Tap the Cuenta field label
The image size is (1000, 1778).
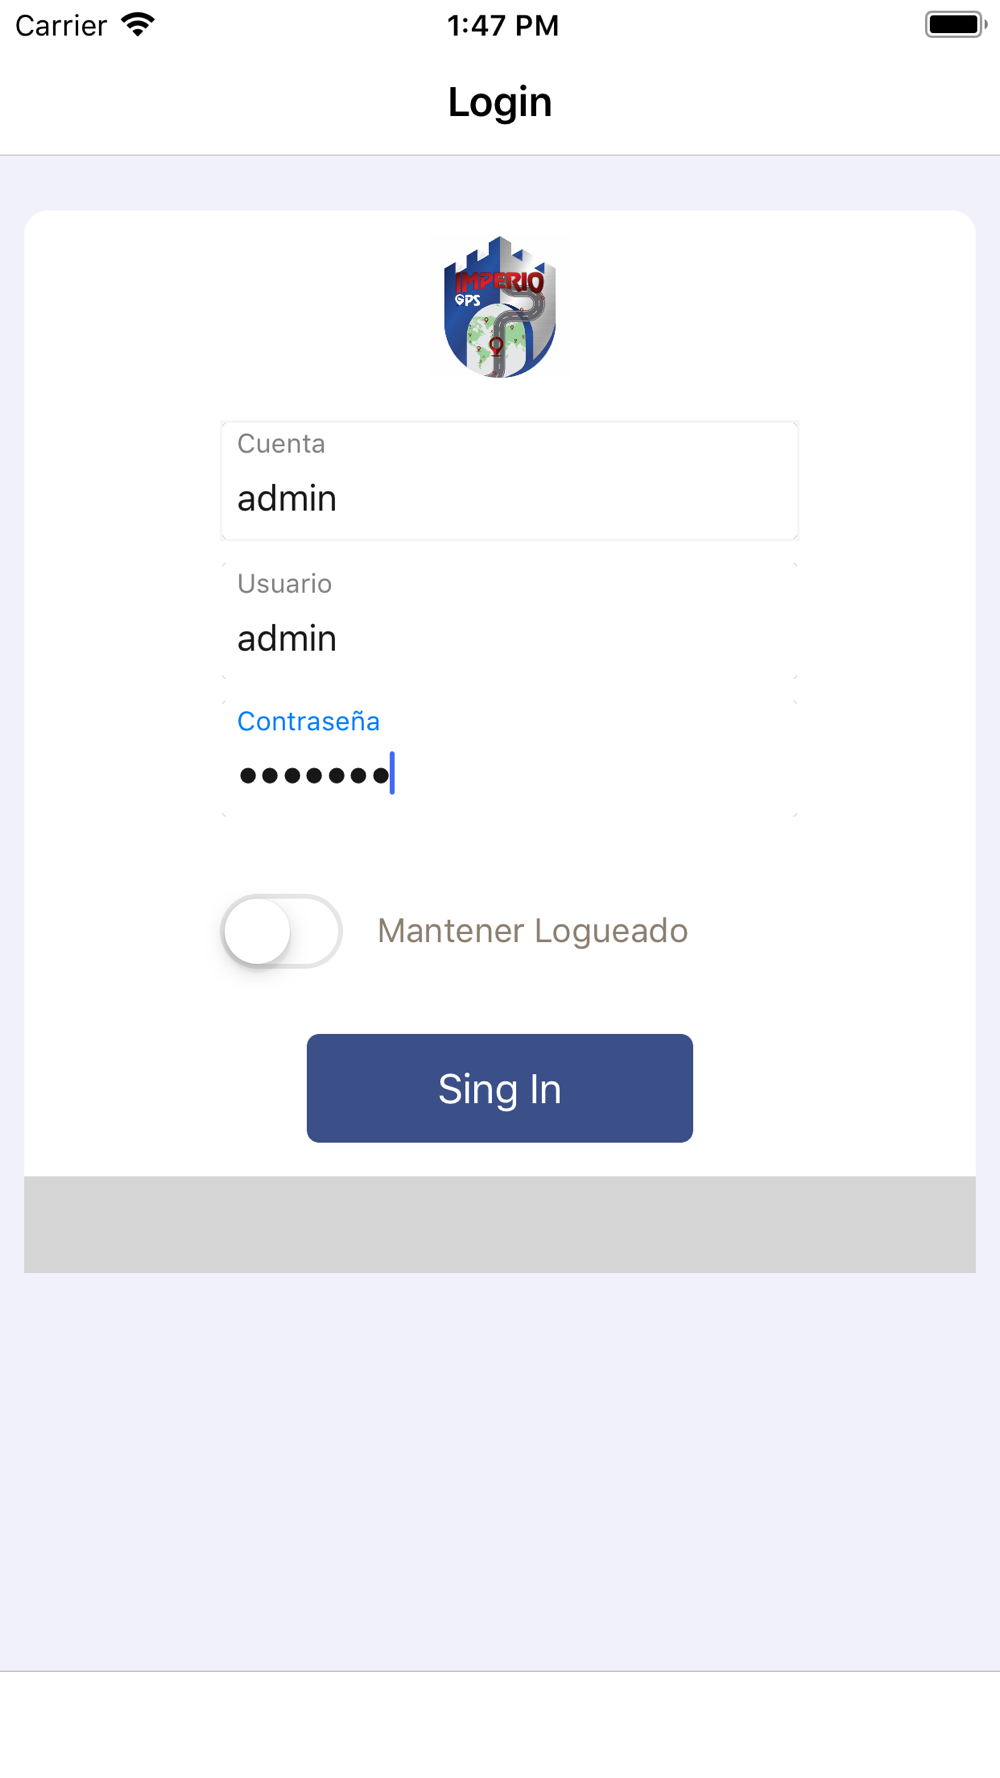click(x=281, y=443)
